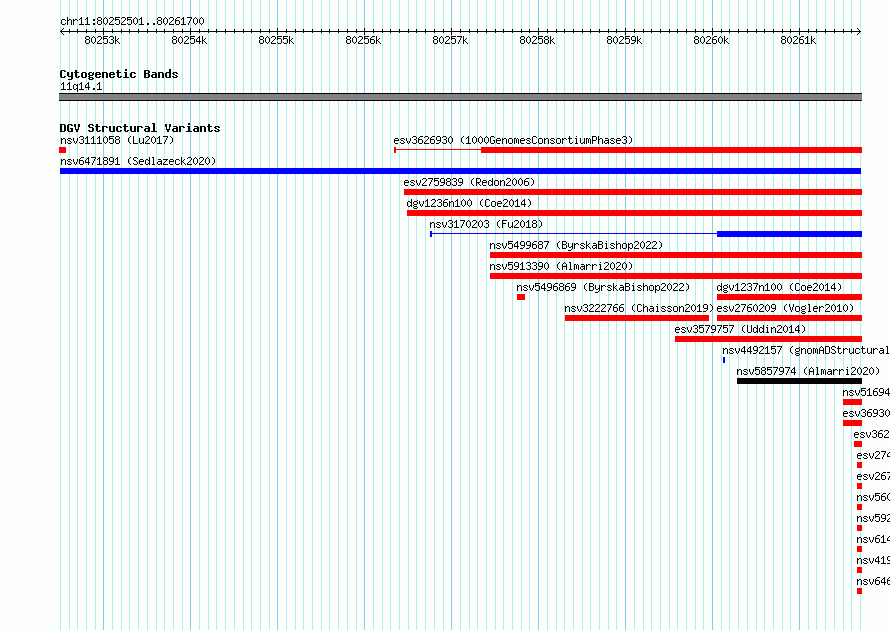This screenshot has height=630, width=890.
Task: Select the long blue nsv6471891 variant bar
Action: click(x=460, y=171)
